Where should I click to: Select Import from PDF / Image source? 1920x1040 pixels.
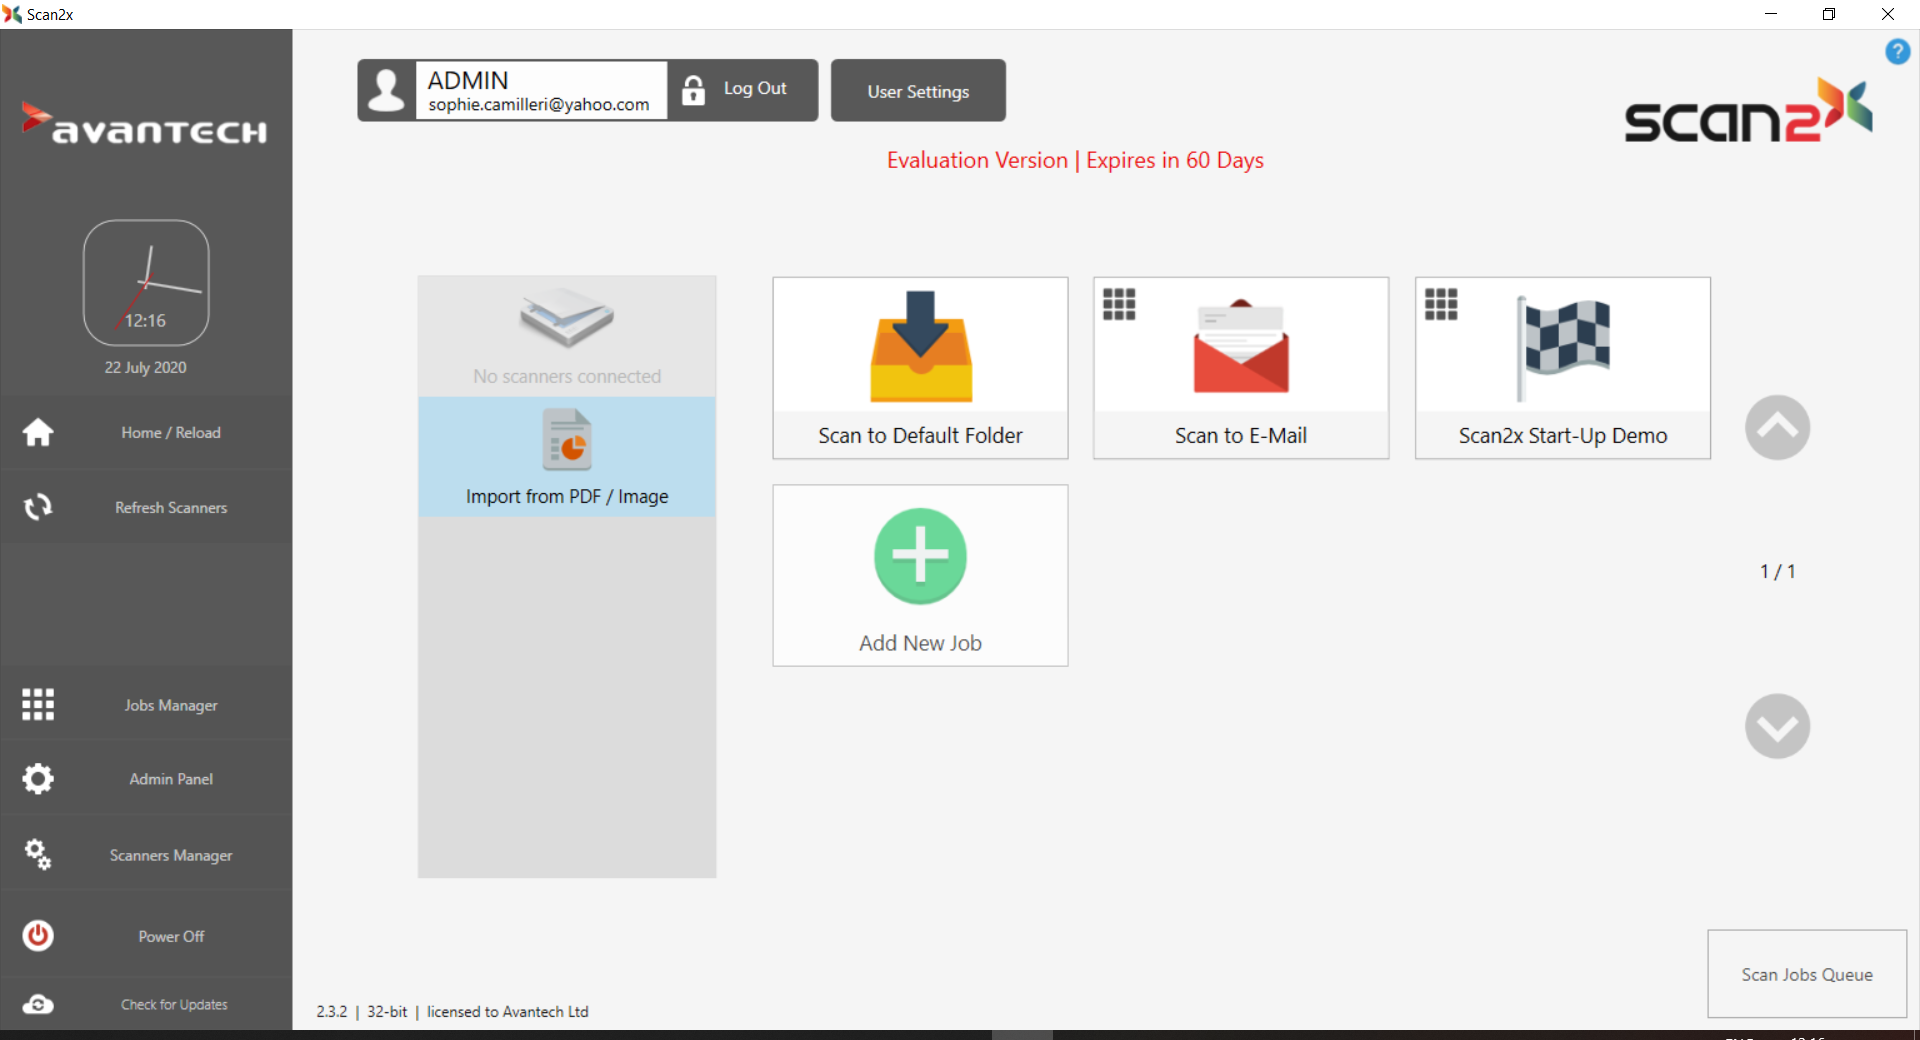click(567, 457)
